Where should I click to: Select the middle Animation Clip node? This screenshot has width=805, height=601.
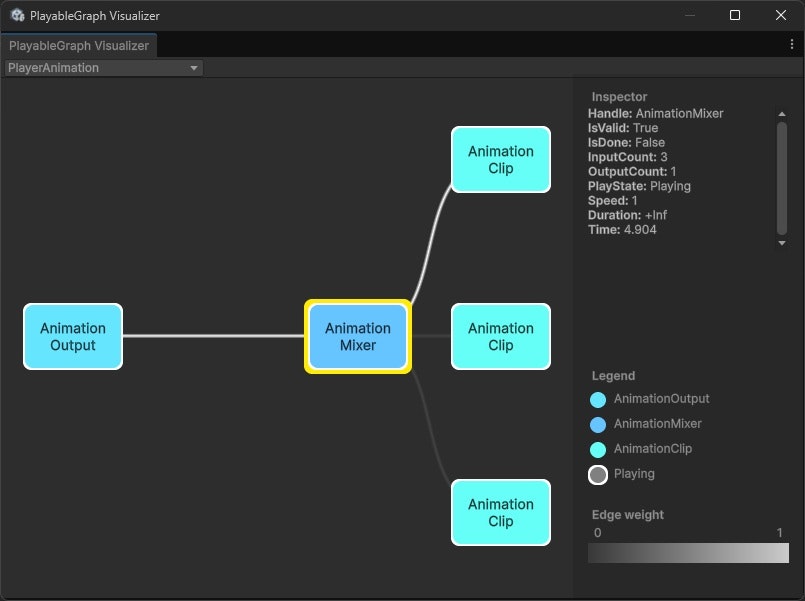(x=500, y=337)
